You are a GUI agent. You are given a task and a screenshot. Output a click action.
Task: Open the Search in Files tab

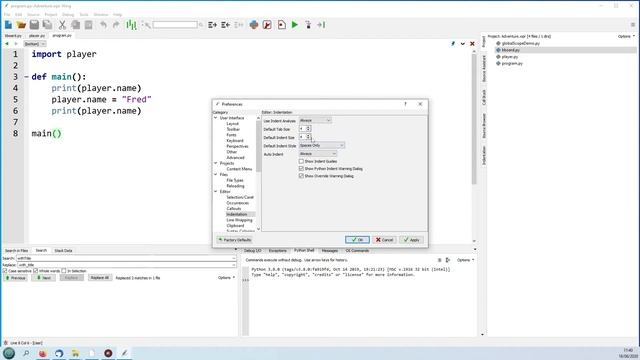click(16, 251)
